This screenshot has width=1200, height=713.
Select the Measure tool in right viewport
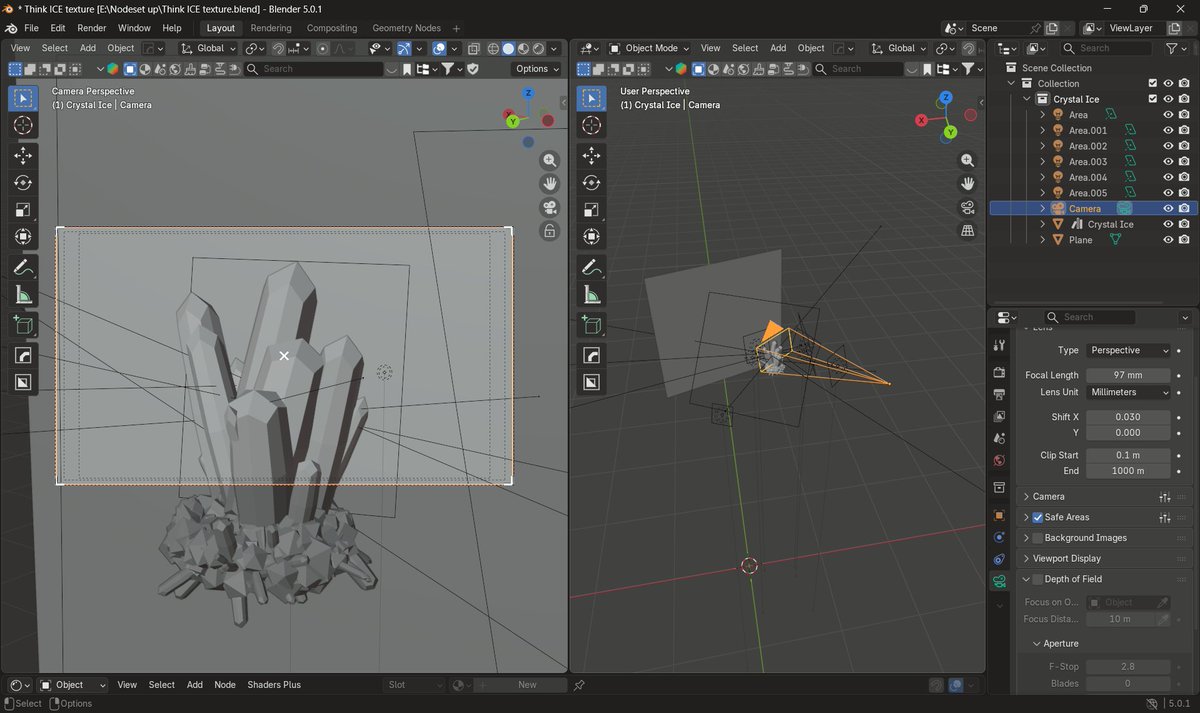click(592, 294)
